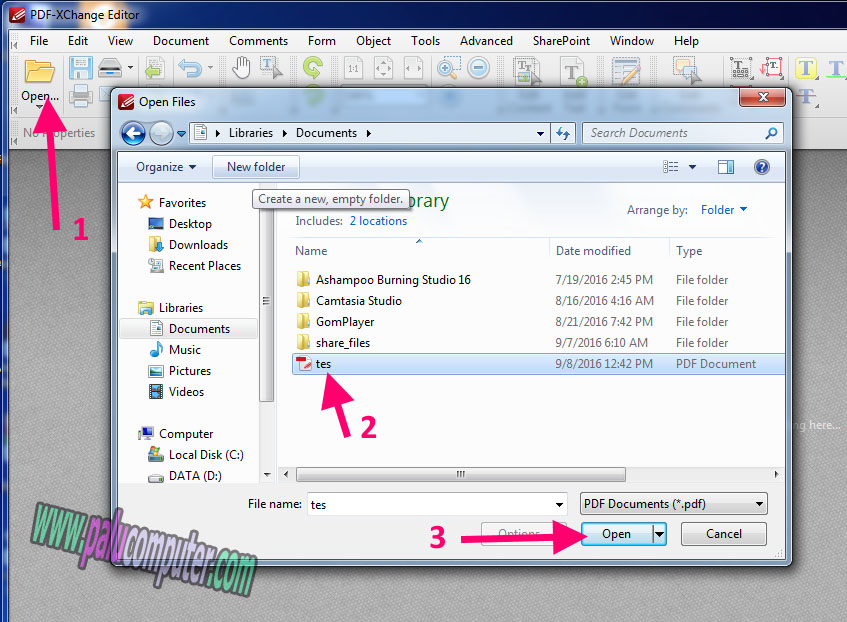Image resolution: width=847 pixels, height=622 pixels.
Task: Click the horizontal scrollbar in file list
Action: coord(461,474)
